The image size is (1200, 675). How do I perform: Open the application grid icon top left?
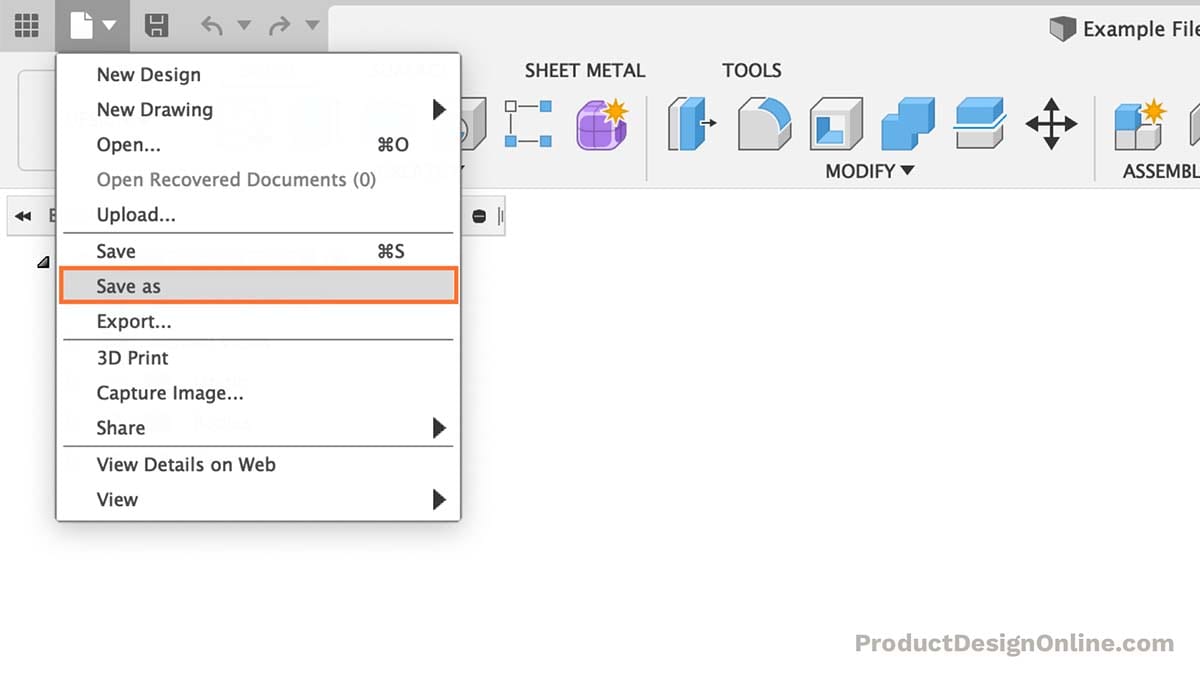pyautogui.click(x=26, y=26)
